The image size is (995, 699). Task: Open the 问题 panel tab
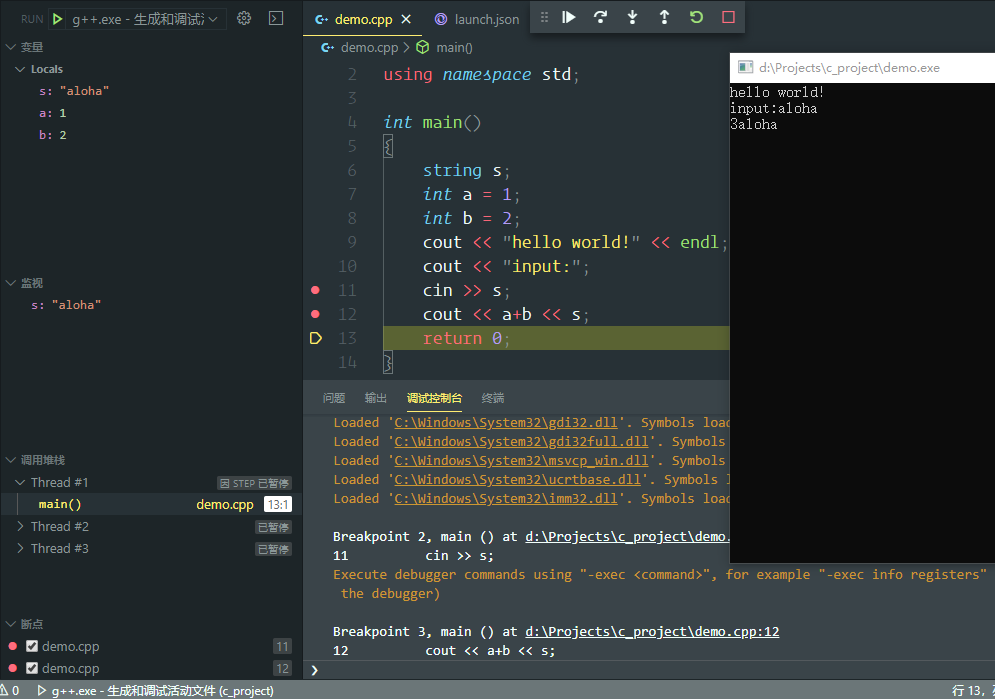pyautogui.click(x=334, y=398)
